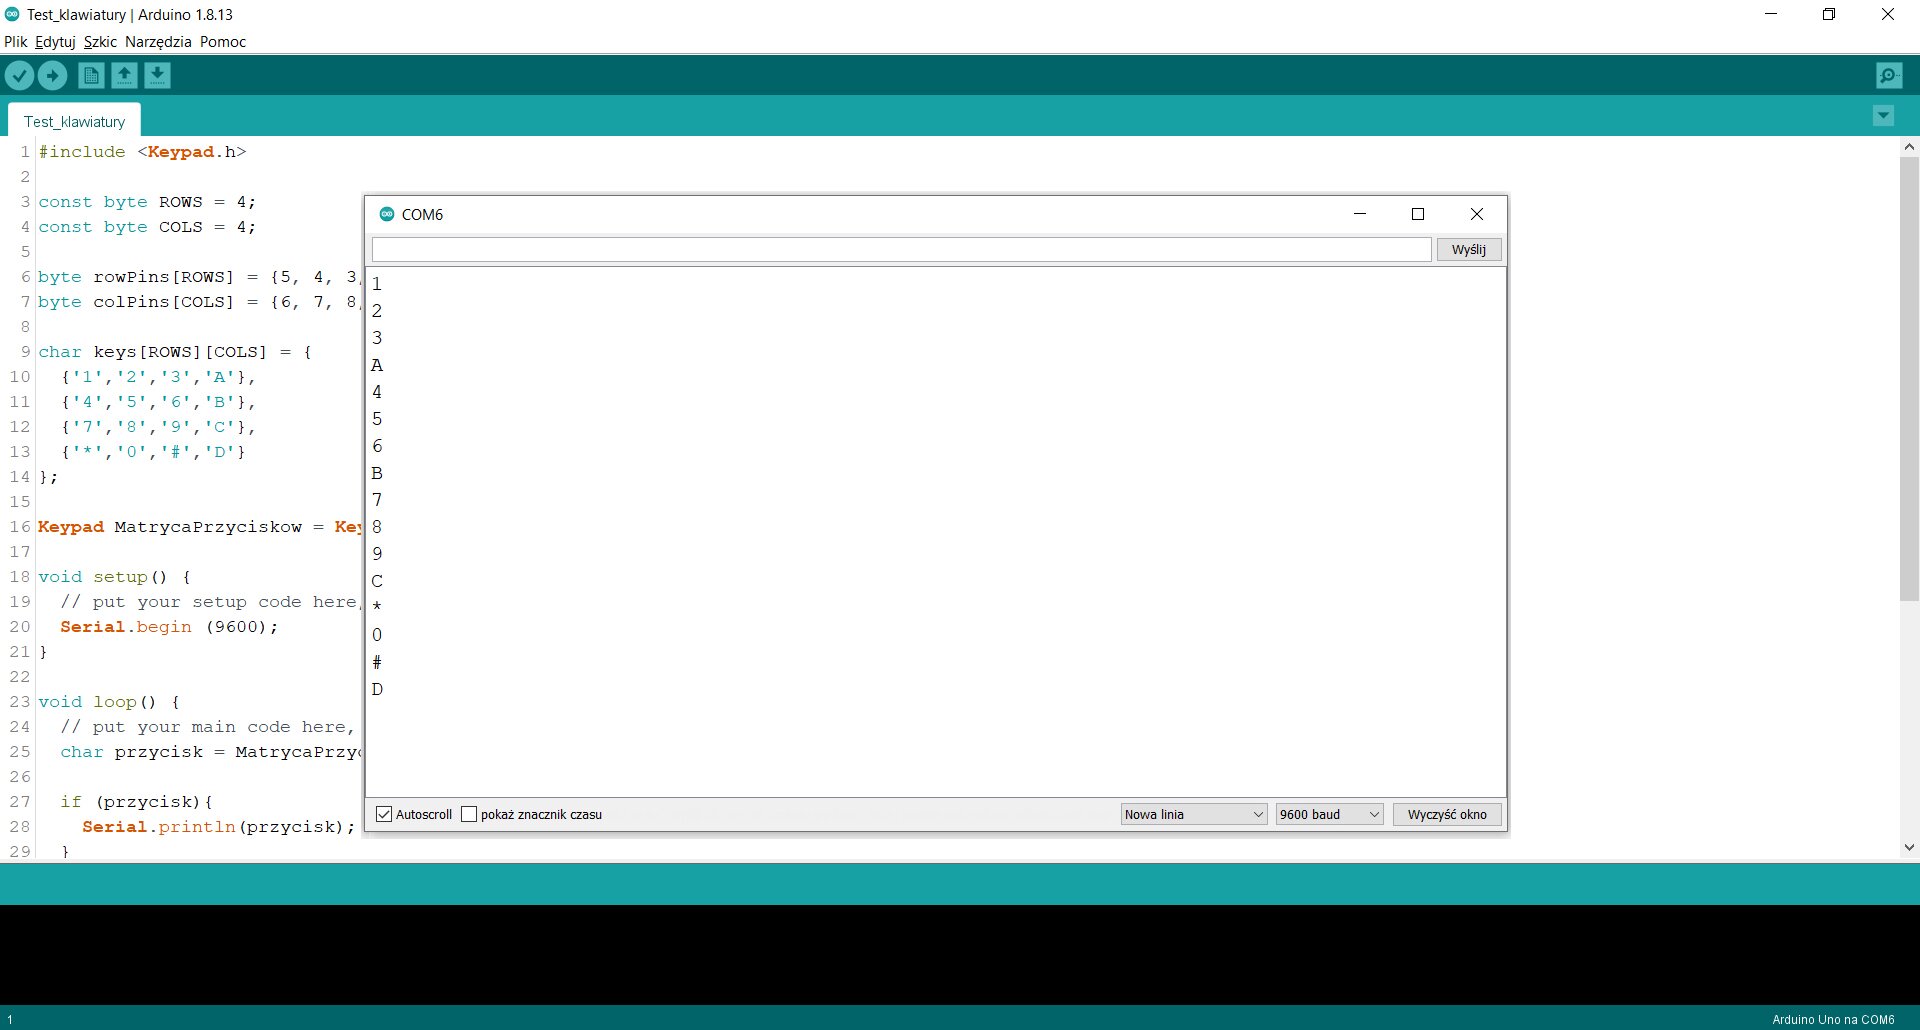Save the sketch with the Save icon

[158, 75]
